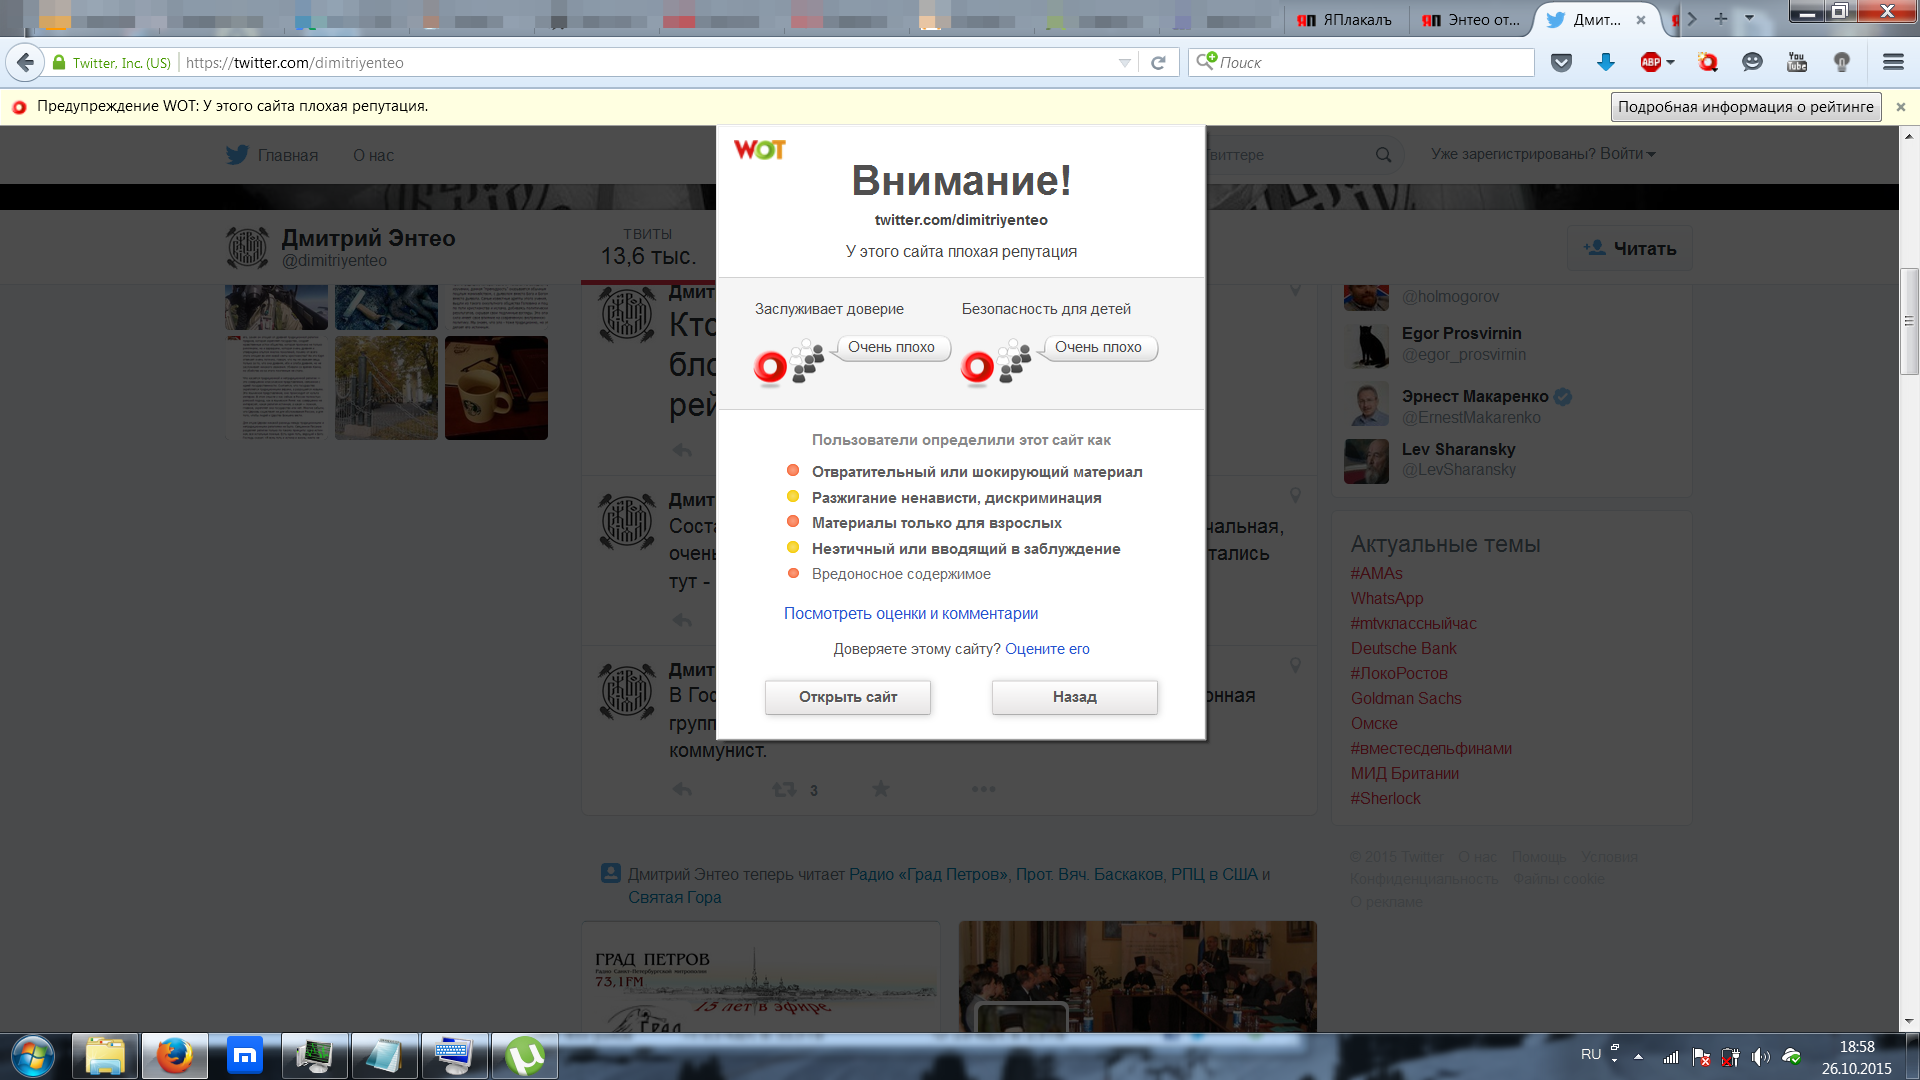
Task: Click the page vertical scrollbar thumb
Action: [x=1909, y=321]
